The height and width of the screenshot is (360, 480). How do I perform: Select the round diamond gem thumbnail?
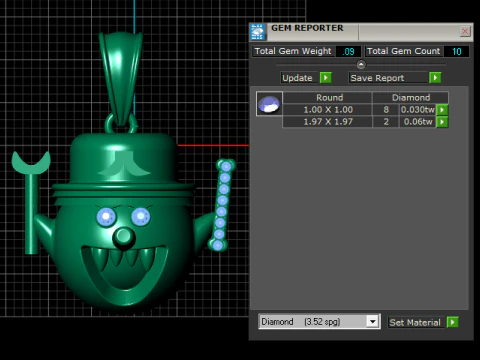tap(269, 104)
